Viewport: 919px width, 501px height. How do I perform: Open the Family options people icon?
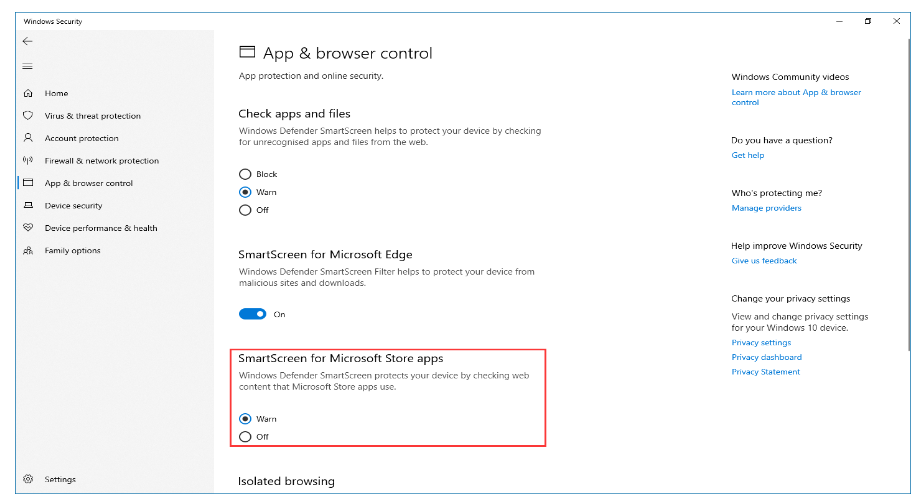28,251
